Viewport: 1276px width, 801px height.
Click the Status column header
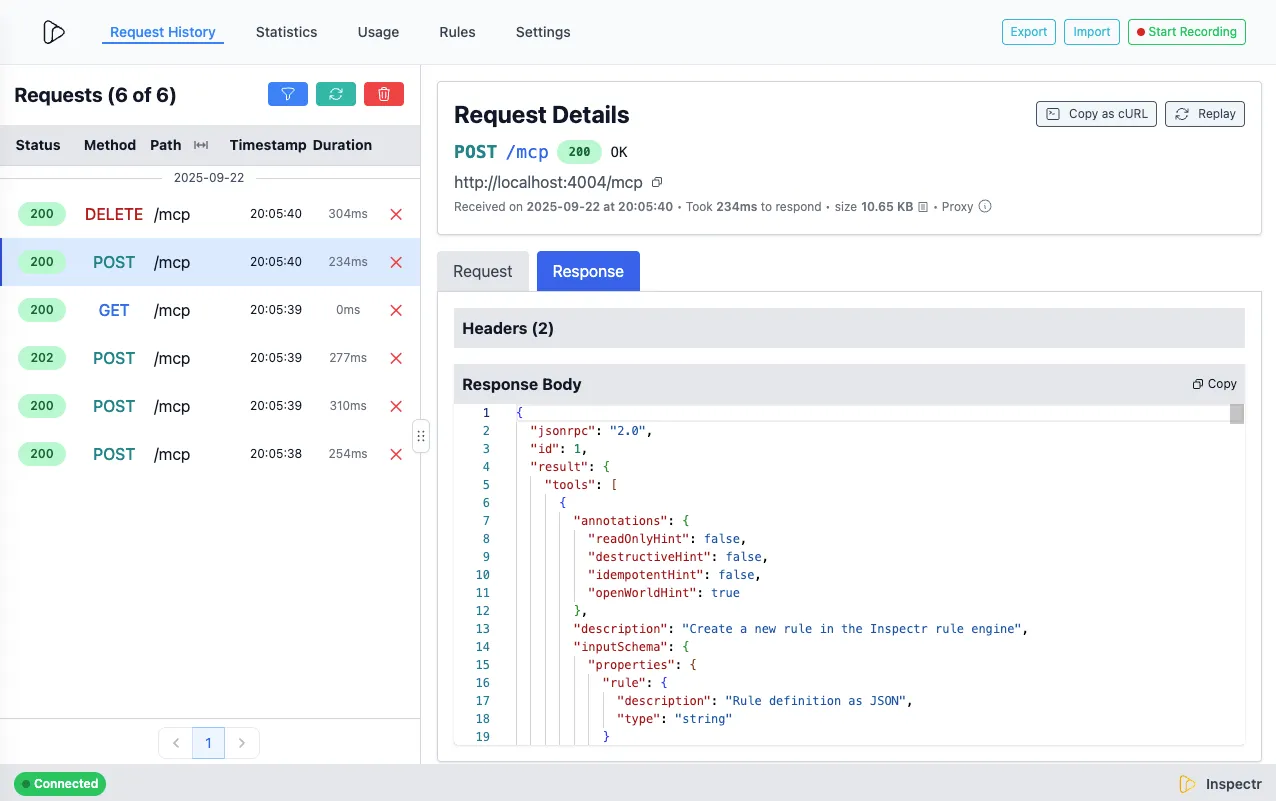coord(38,145)
